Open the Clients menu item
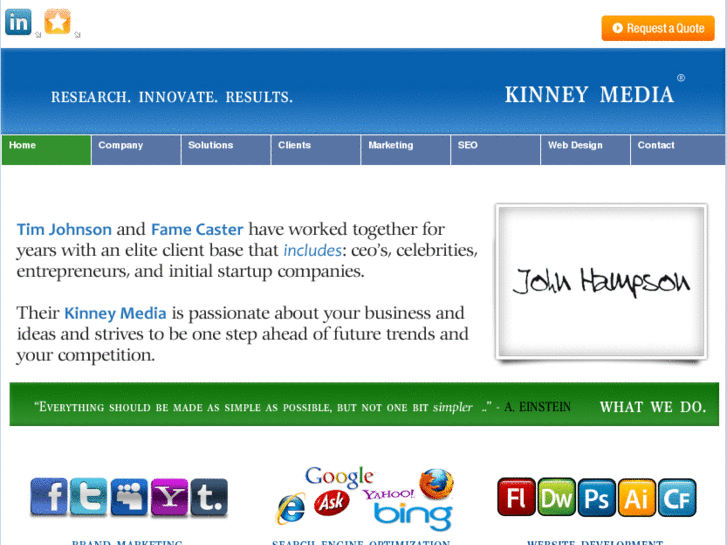Viewport: 727px width, 545px height. tap(316, 150)
